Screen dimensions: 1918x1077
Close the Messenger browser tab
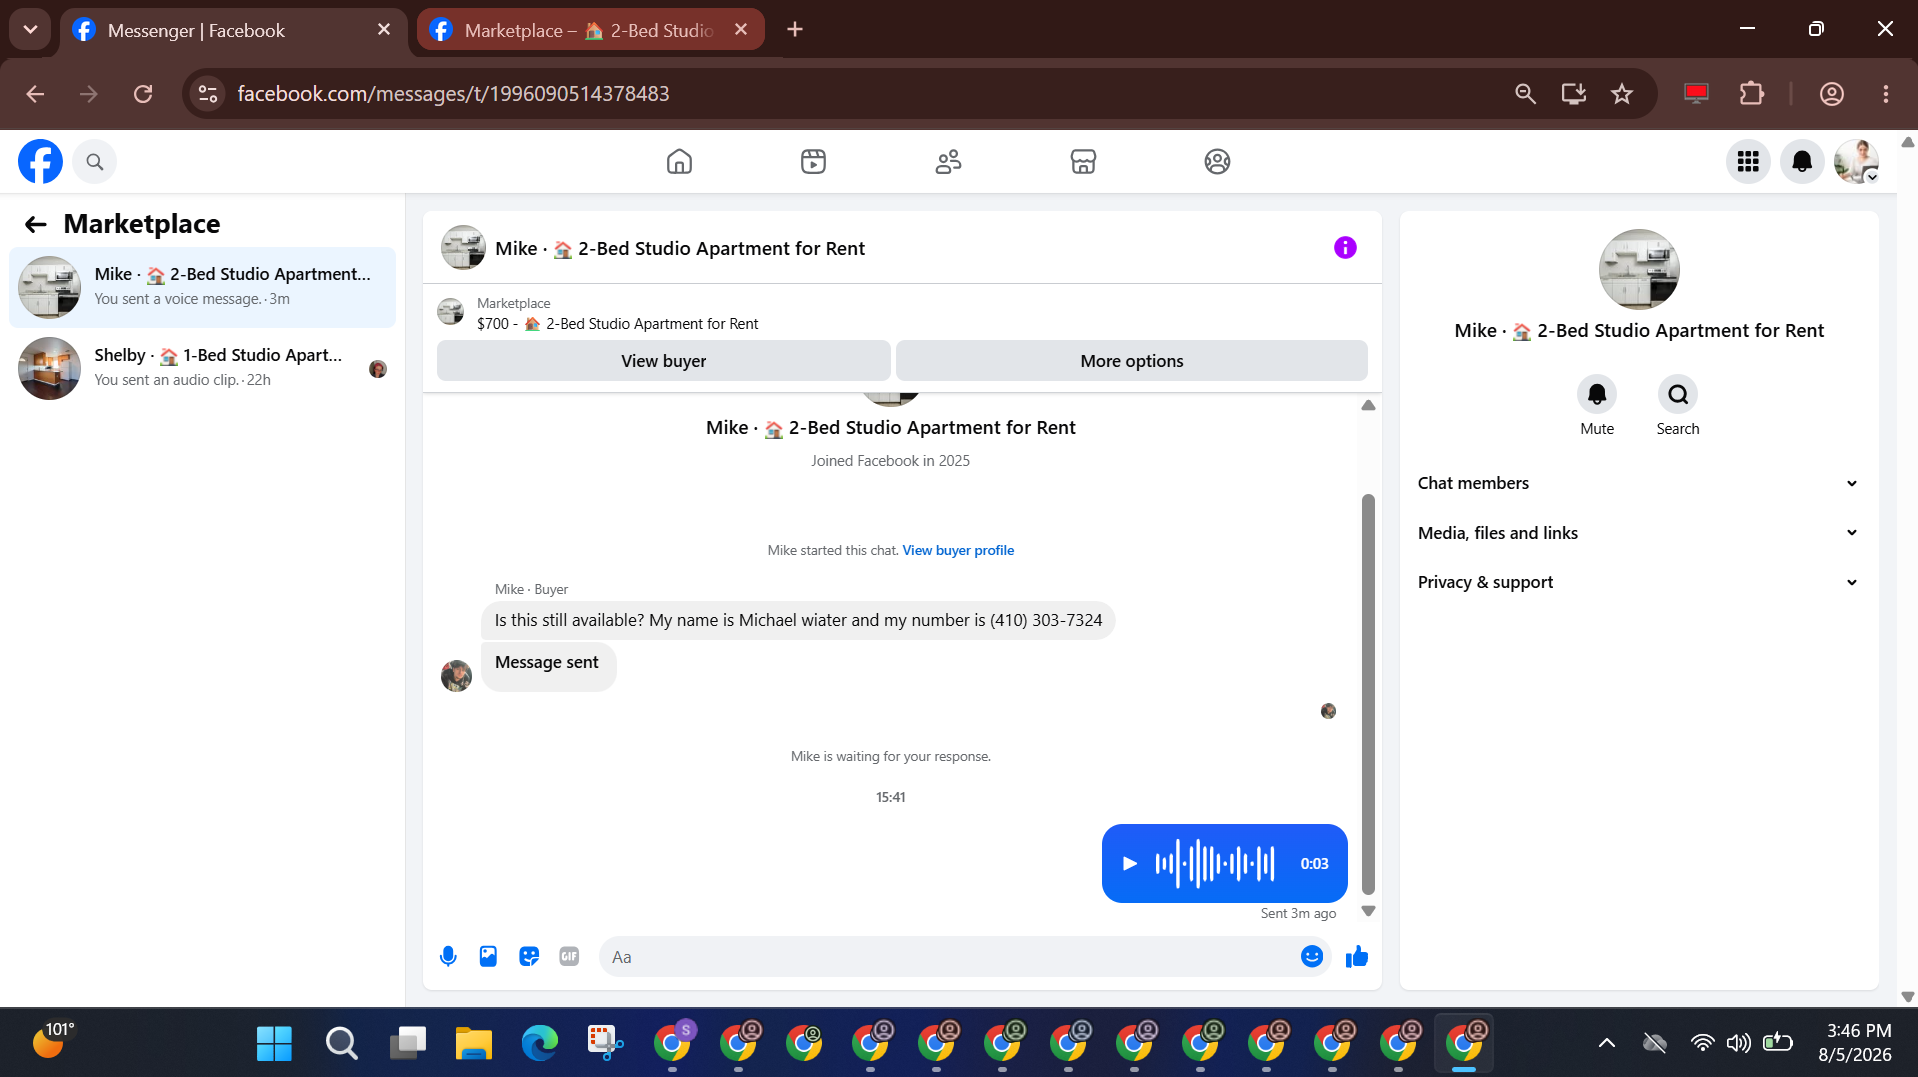point(384,30)
